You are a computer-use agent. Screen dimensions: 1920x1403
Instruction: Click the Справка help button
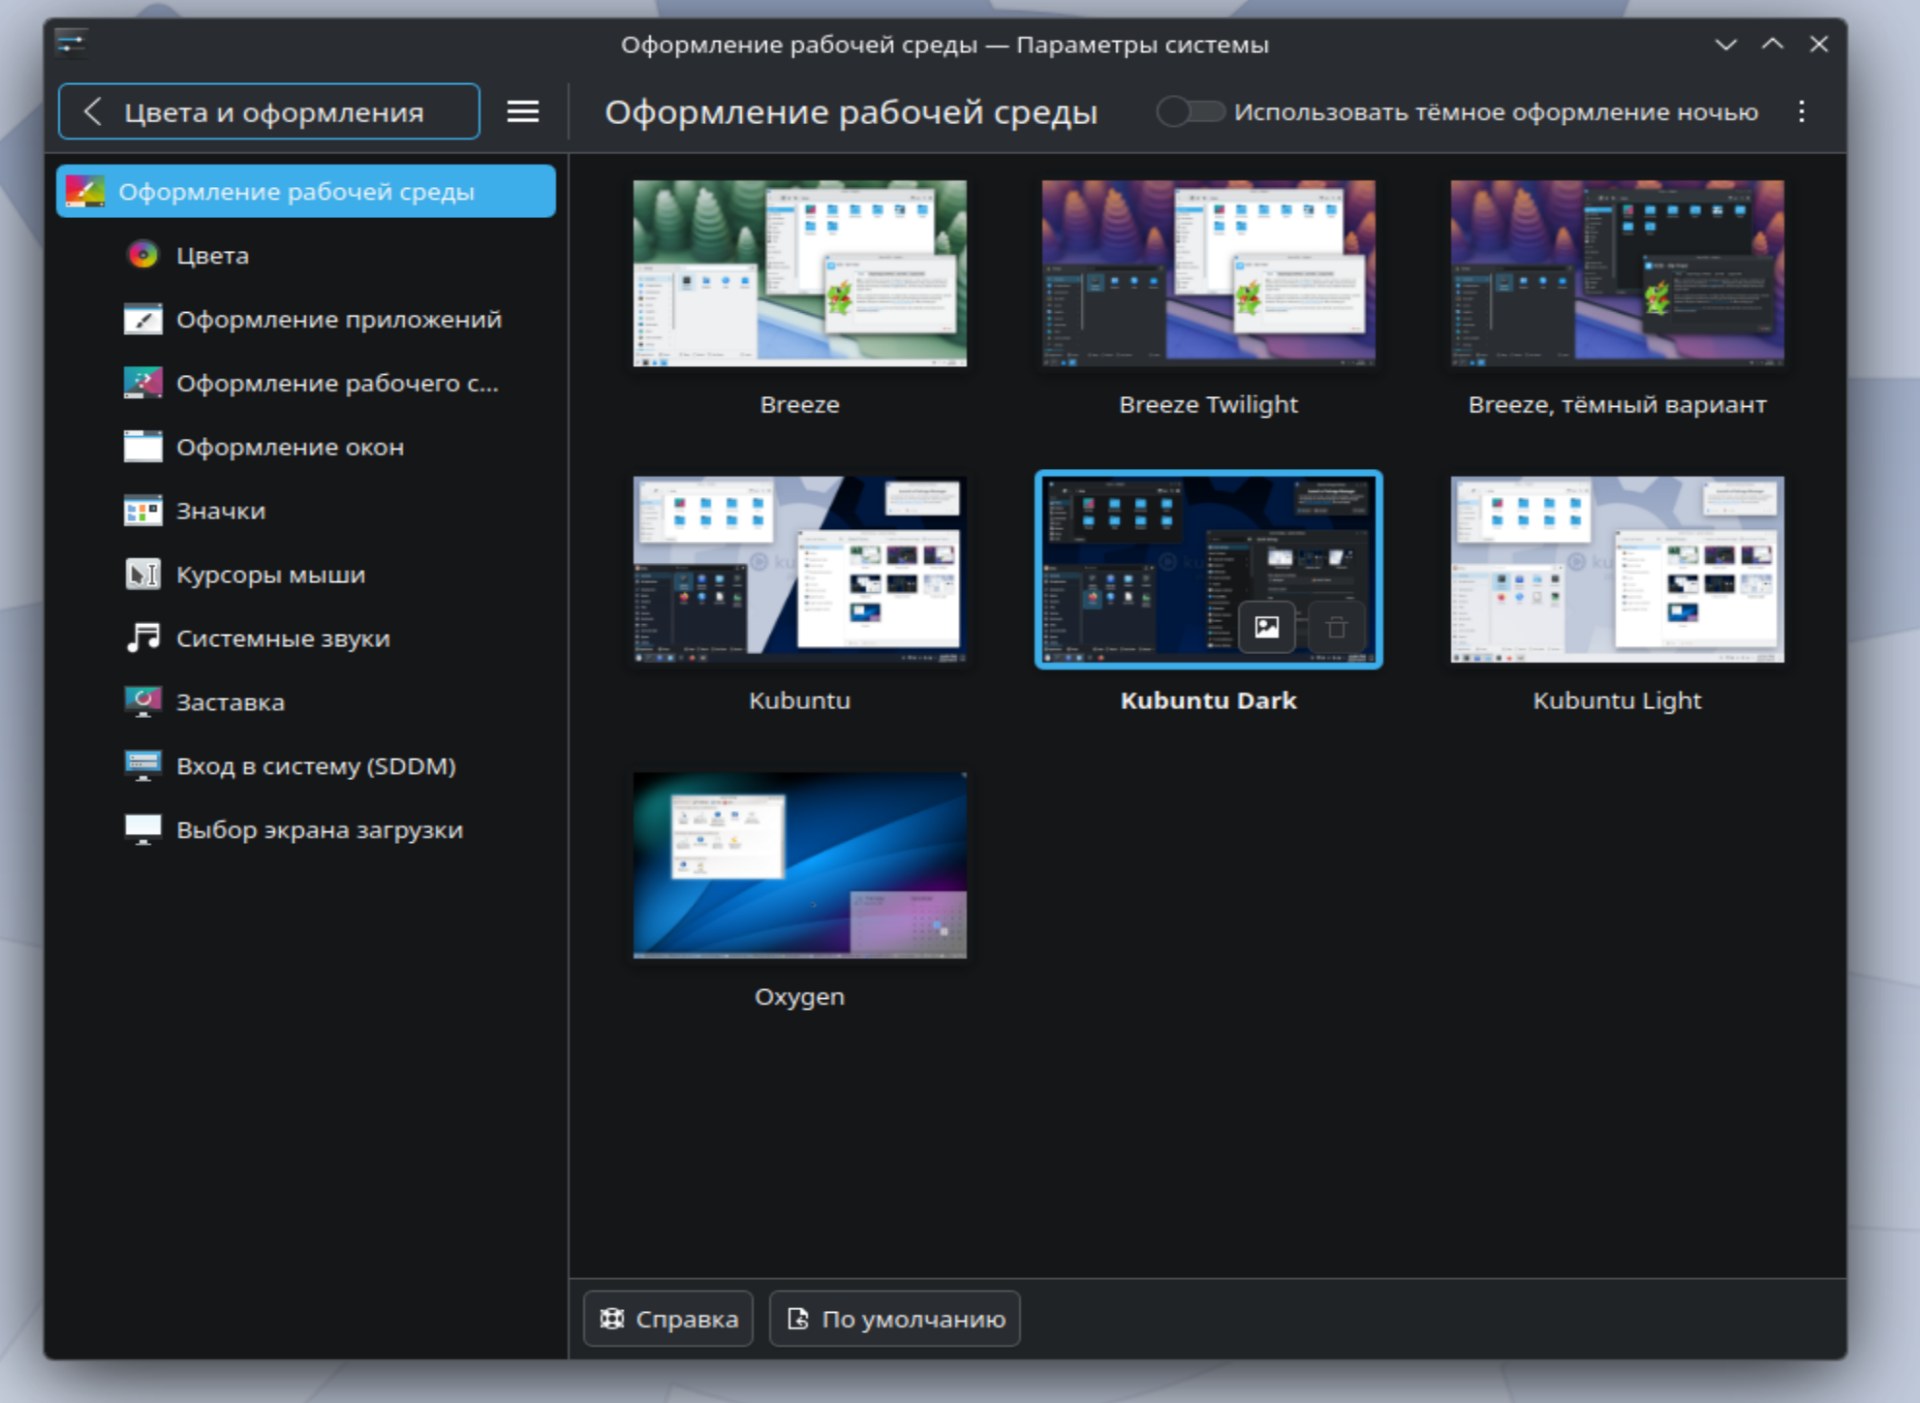tap(668, 1319)
